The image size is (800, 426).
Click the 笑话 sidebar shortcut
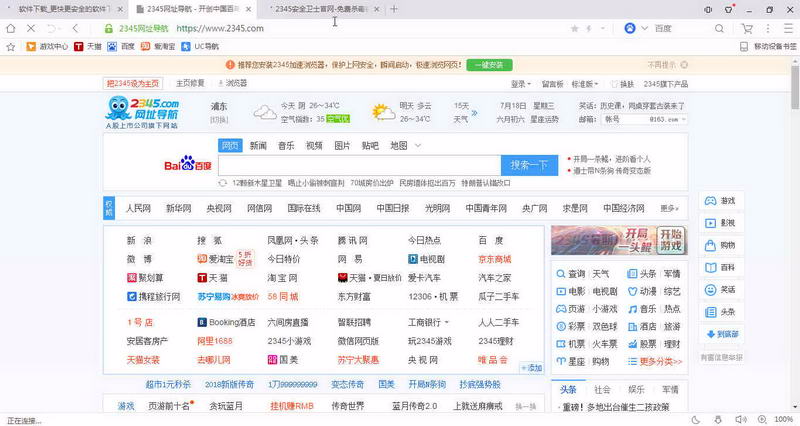tap(720, 290)
